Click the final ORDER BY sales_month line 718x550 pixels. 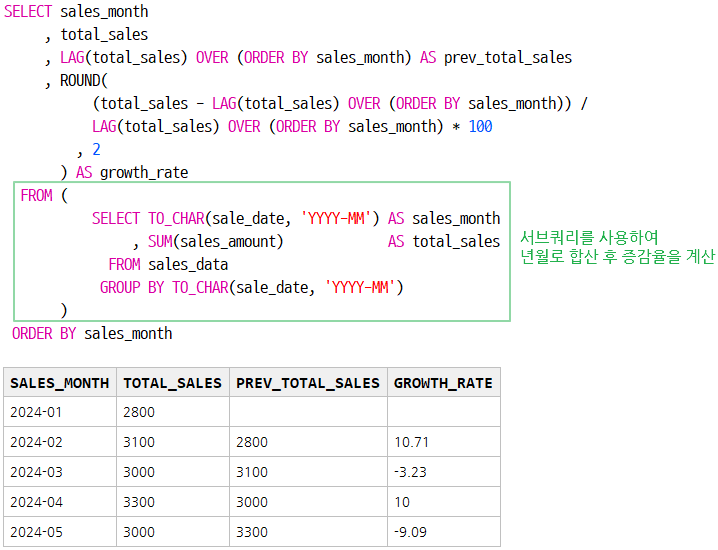pyautogui.click(x=92, y=333)
